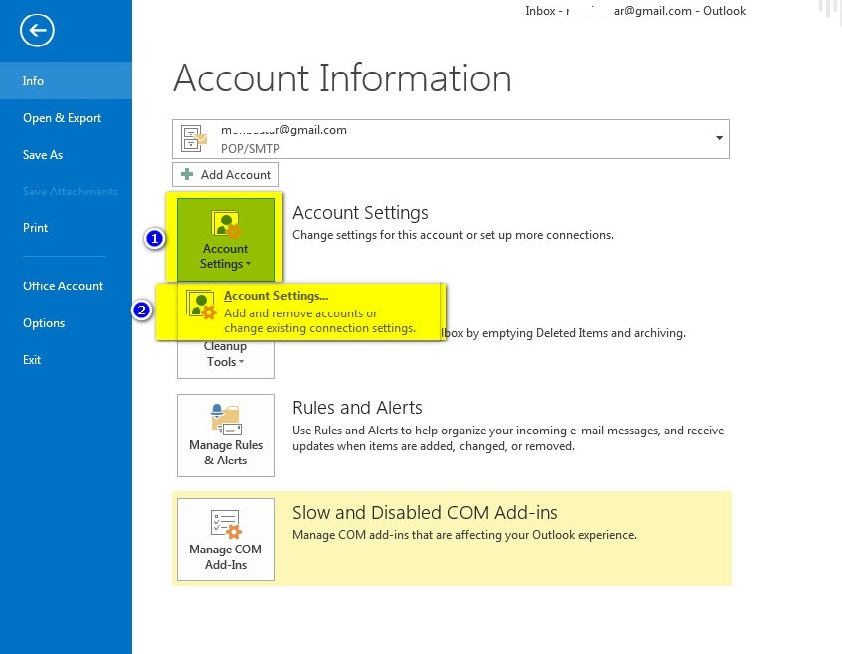Click the green plus icon
842x654 pixels.
187,174
